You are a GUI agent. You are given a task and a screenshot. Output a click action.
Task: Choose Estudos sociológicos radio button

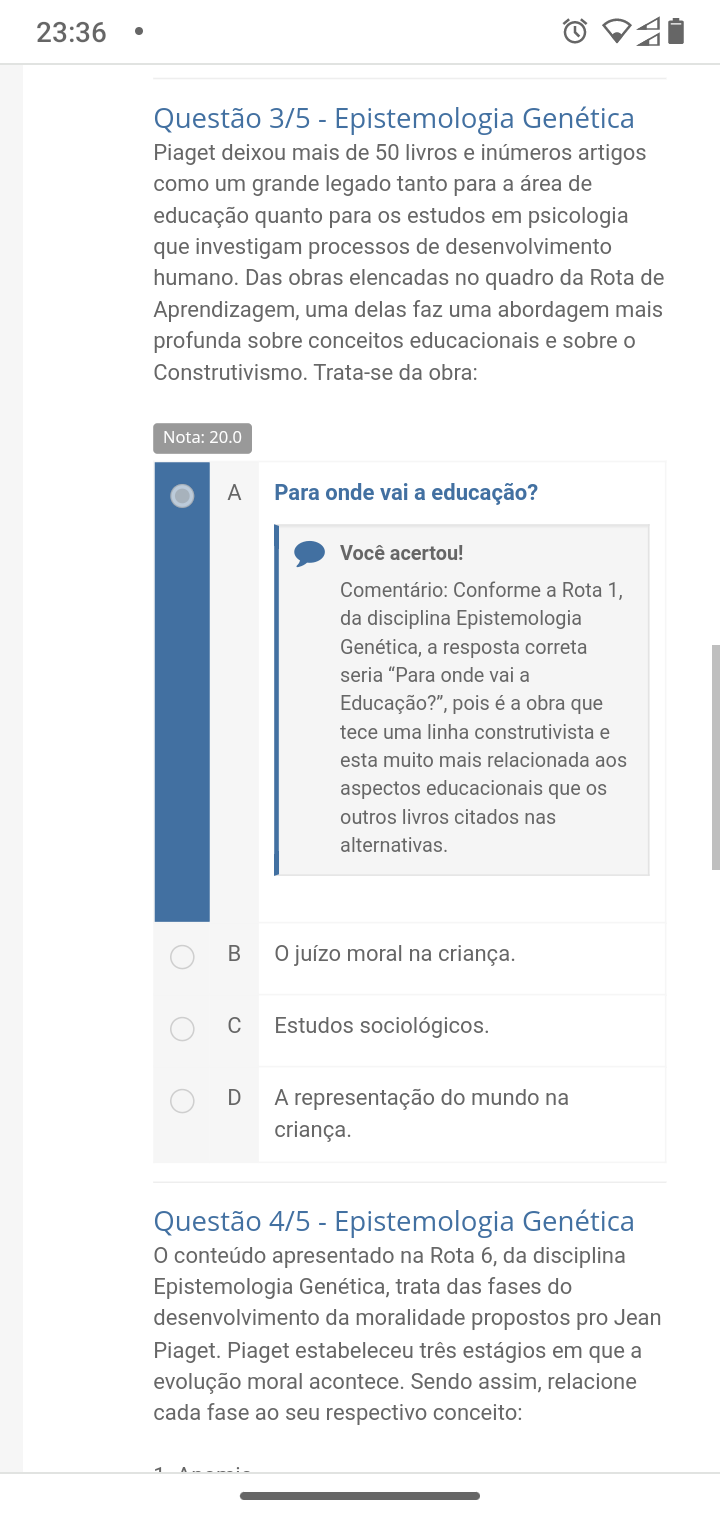(x=182, y=1028)
